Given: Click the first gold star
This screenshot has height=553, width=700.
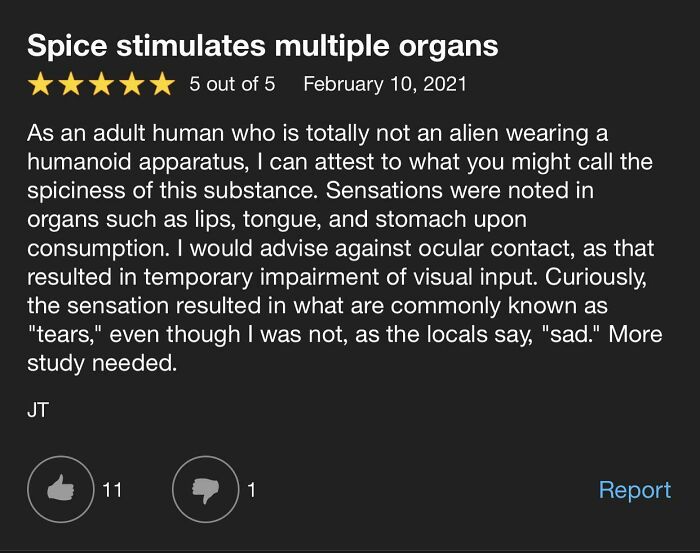Looking at the screenshot, I should [42, 84].
